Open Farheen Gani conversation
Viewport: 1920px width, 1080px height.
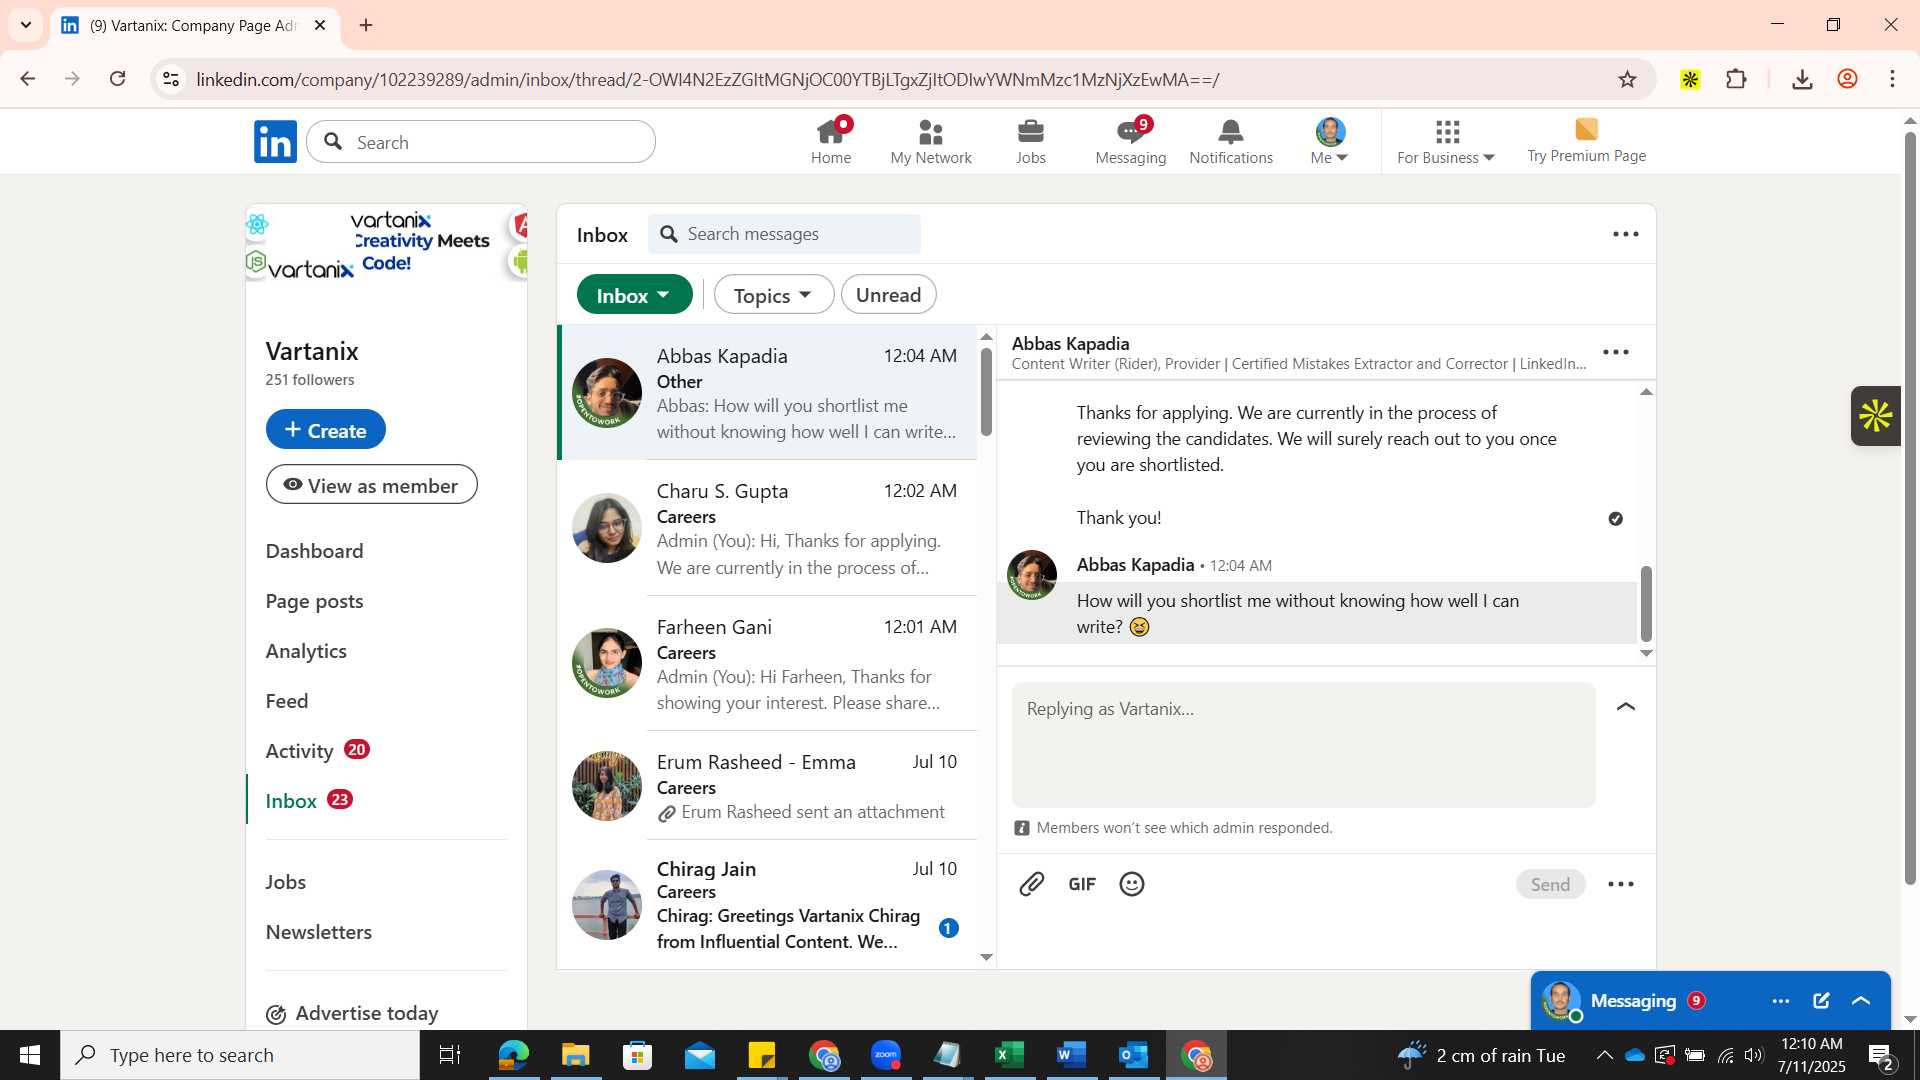pos(767,664)
